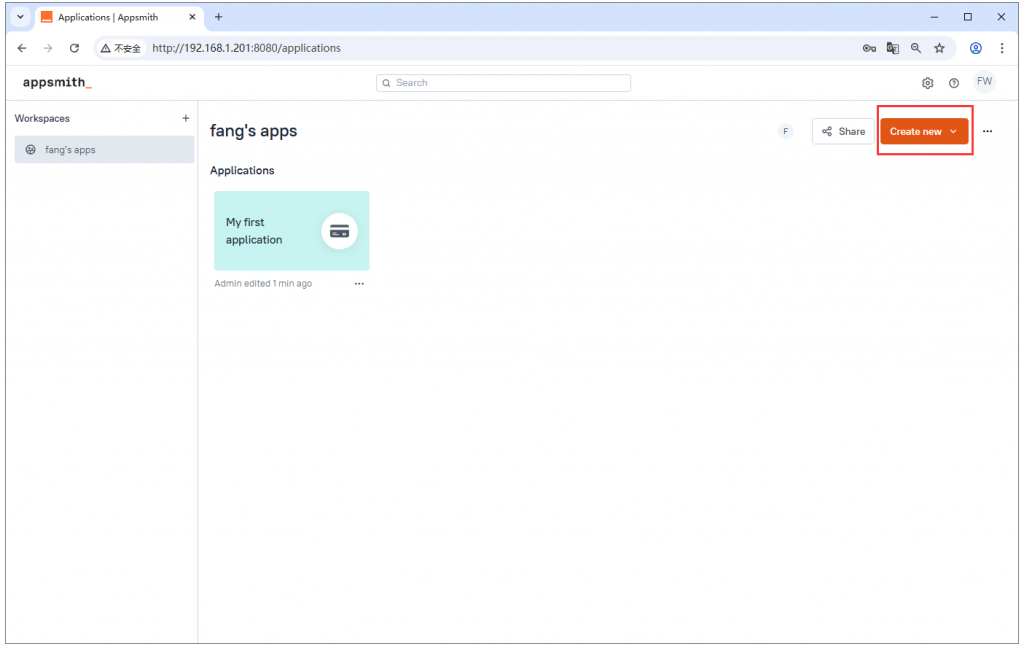Reload the page with refresh button
The image size is (1024, 649).
74,48
